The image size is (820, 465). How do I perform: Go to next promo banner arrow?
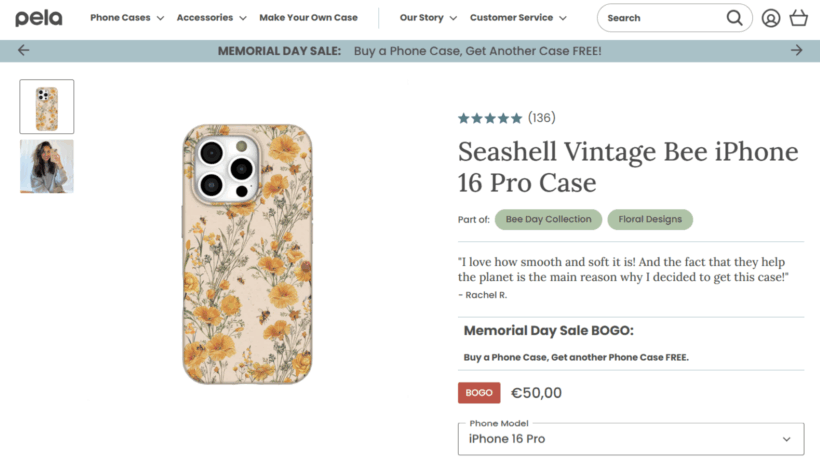pyautogui.click(x=796, y=50)
